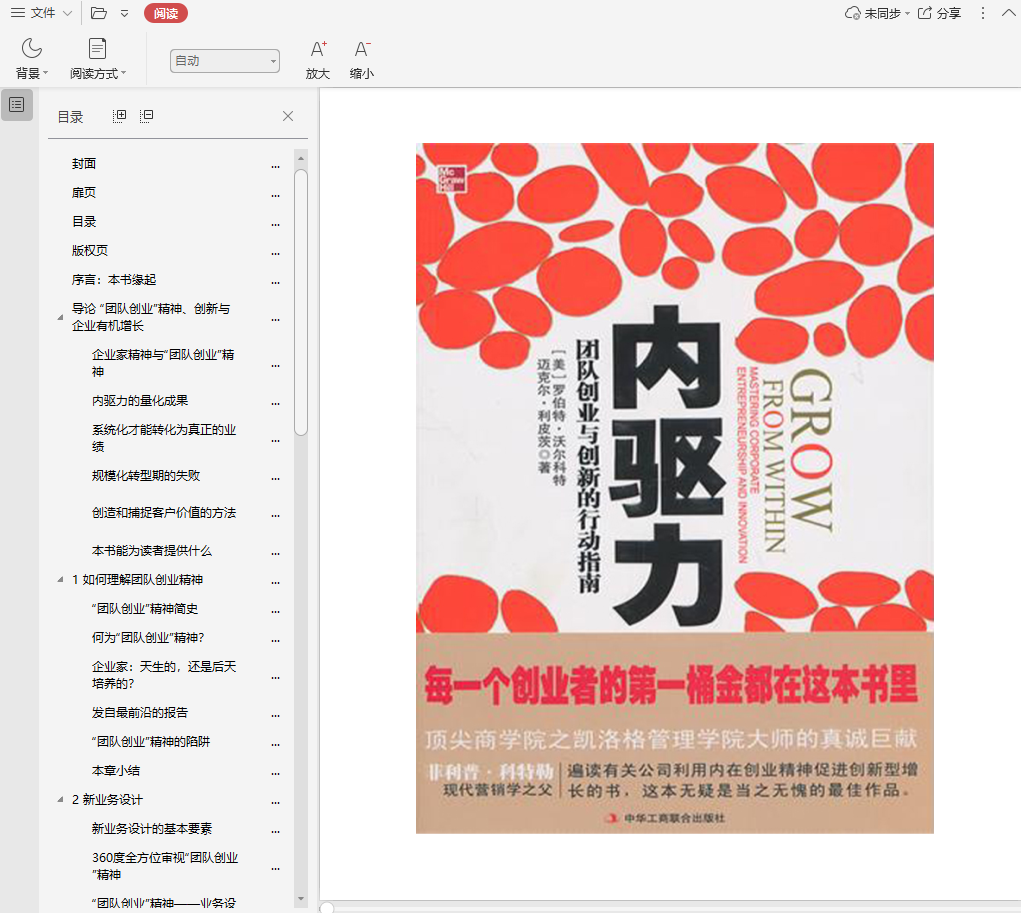The width and height of the screenshot is (1021, 913).
Task: Open 何为"团队创业"精神? section
Action: point(148,638)
